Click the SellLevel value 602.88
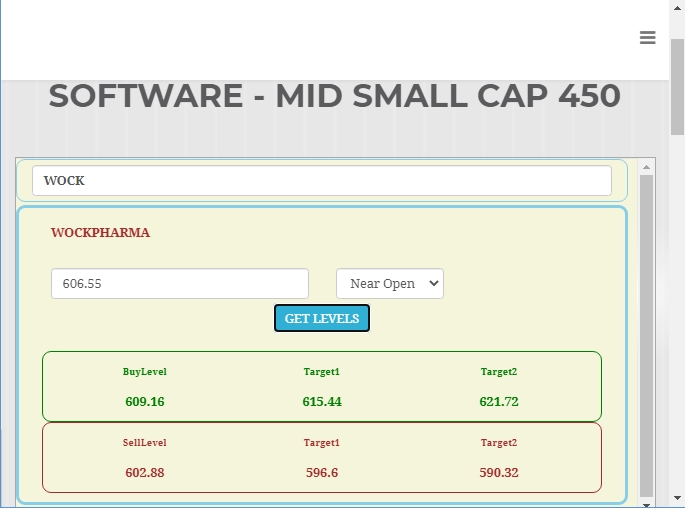Screen dimensions: 685x508 coord(145,473)
